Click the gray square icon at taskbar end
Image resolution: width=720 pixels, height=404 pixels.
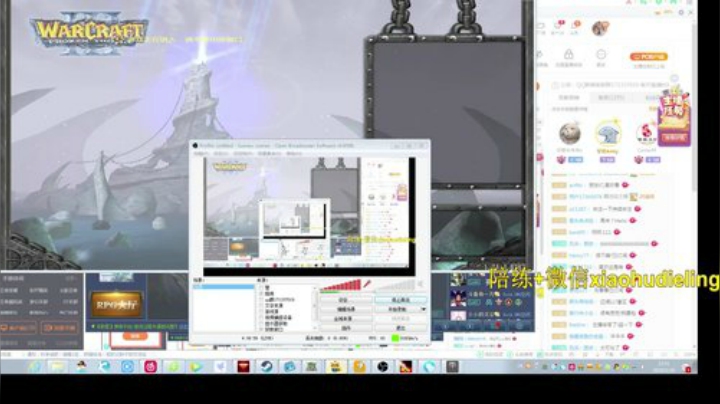(x=452, y=366)
